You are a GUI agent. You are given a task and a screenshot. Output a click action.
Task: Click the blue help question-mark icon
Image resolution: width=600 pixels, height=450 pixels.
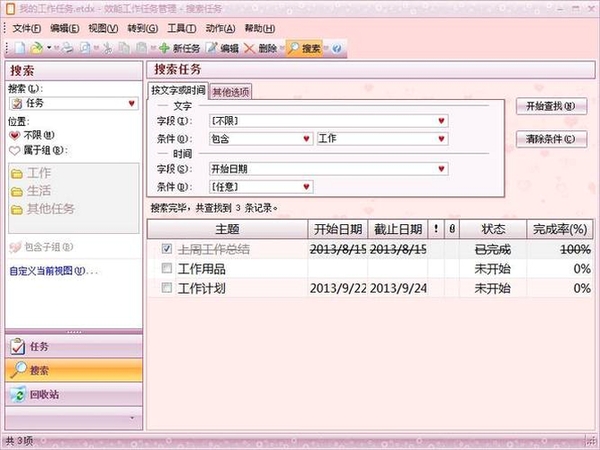pyautogui.click(x=336, y=49)
